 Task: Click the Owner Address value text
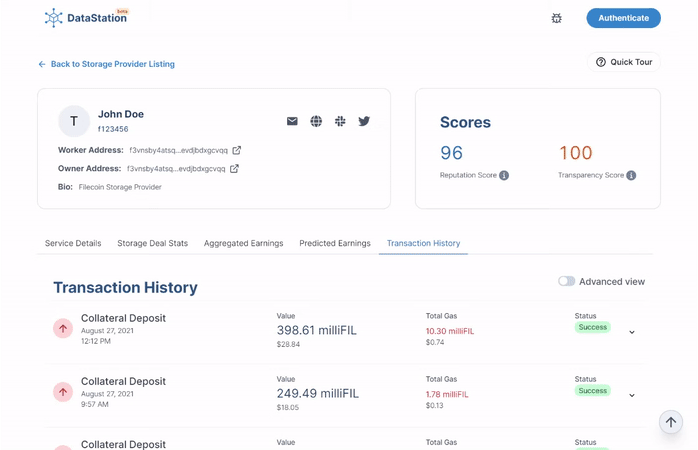click(x=176, y=169)
